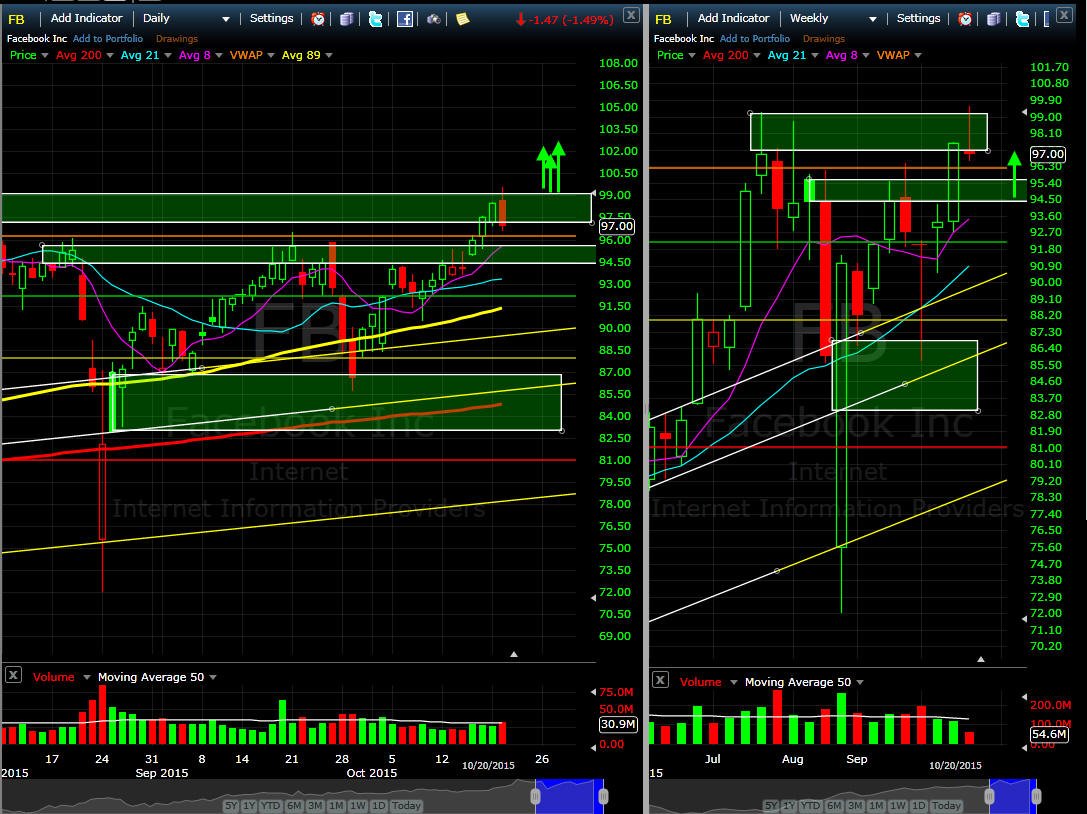Select YTD range in Daily chart

coord(270,806)
